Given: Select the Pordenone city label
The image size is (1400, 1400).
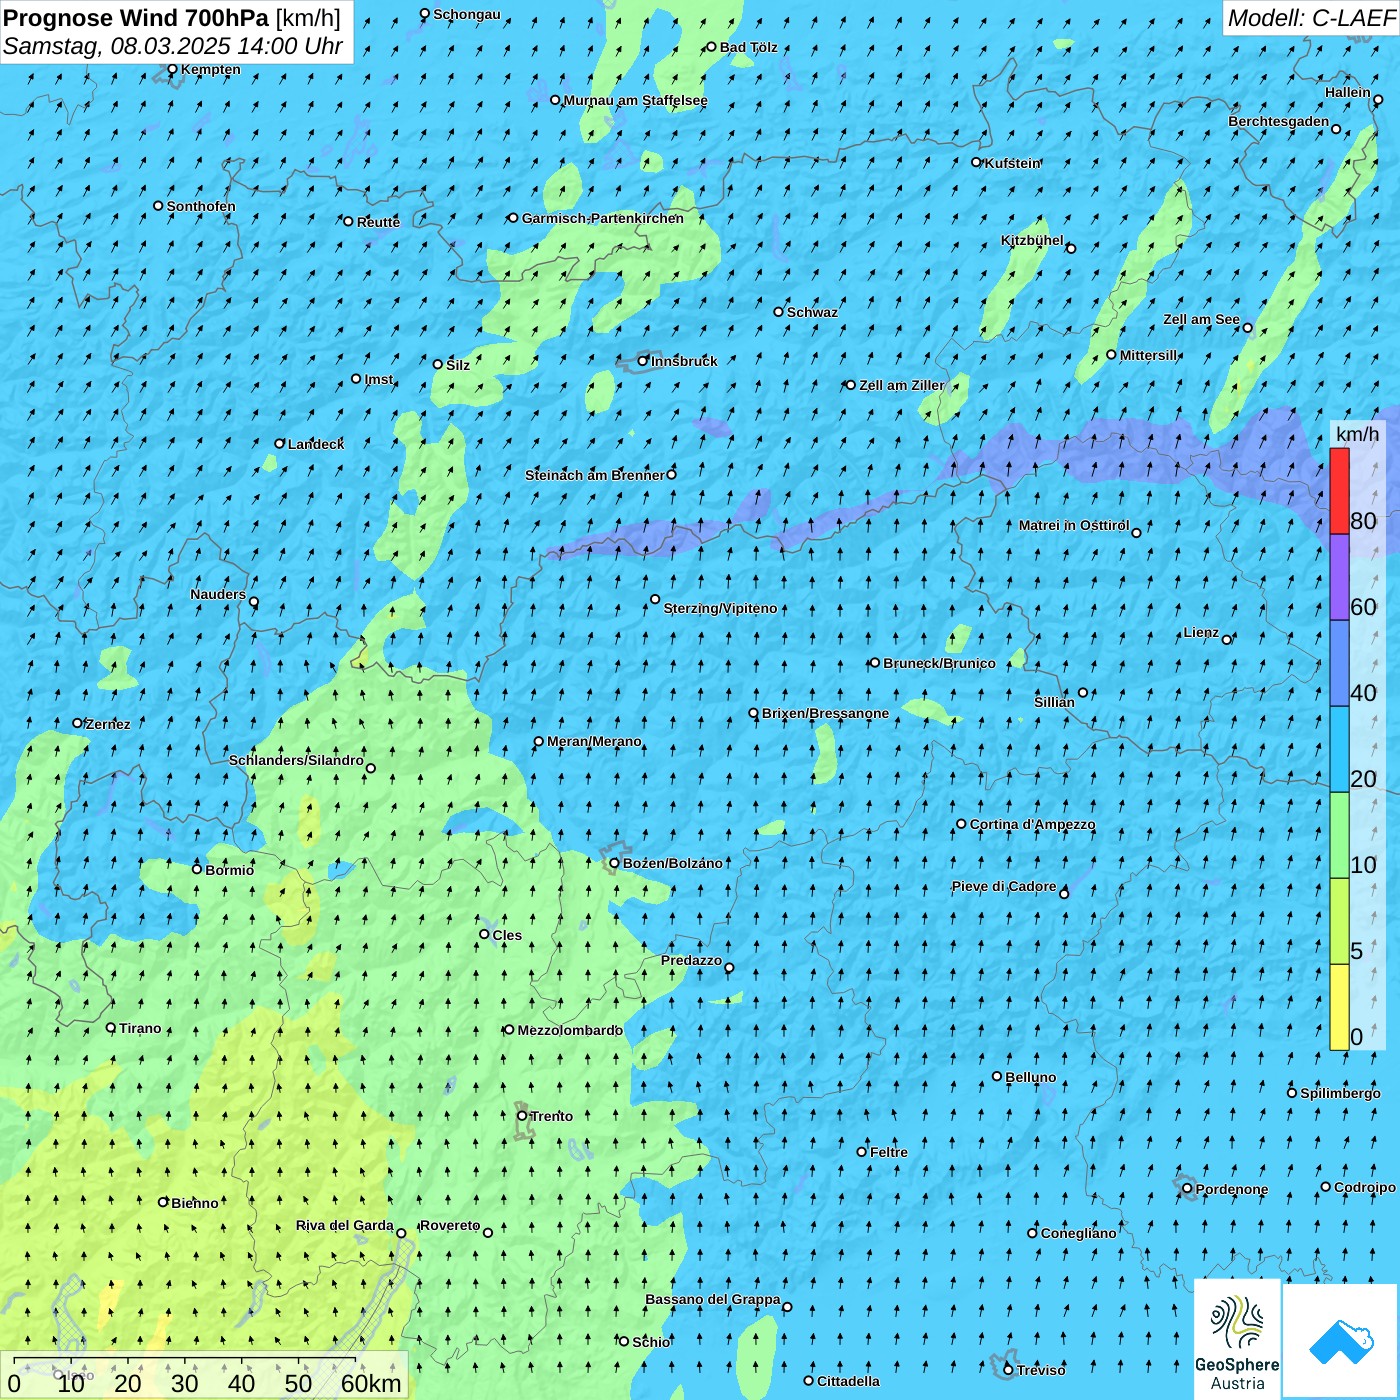Looking at the screenshot, I should [1232, 1189].
